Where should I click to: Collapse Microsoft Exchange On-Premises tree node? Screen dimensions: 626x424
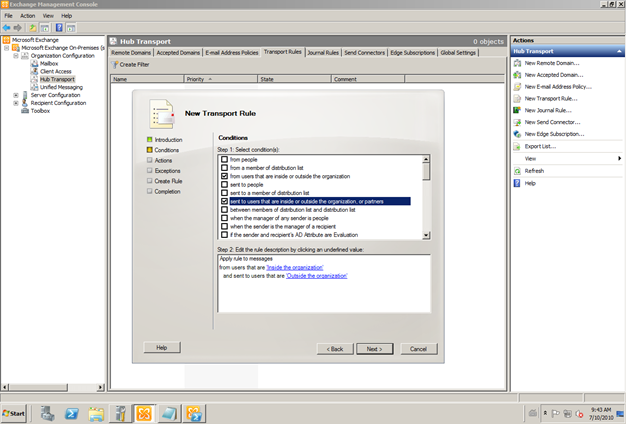(6, 48)
